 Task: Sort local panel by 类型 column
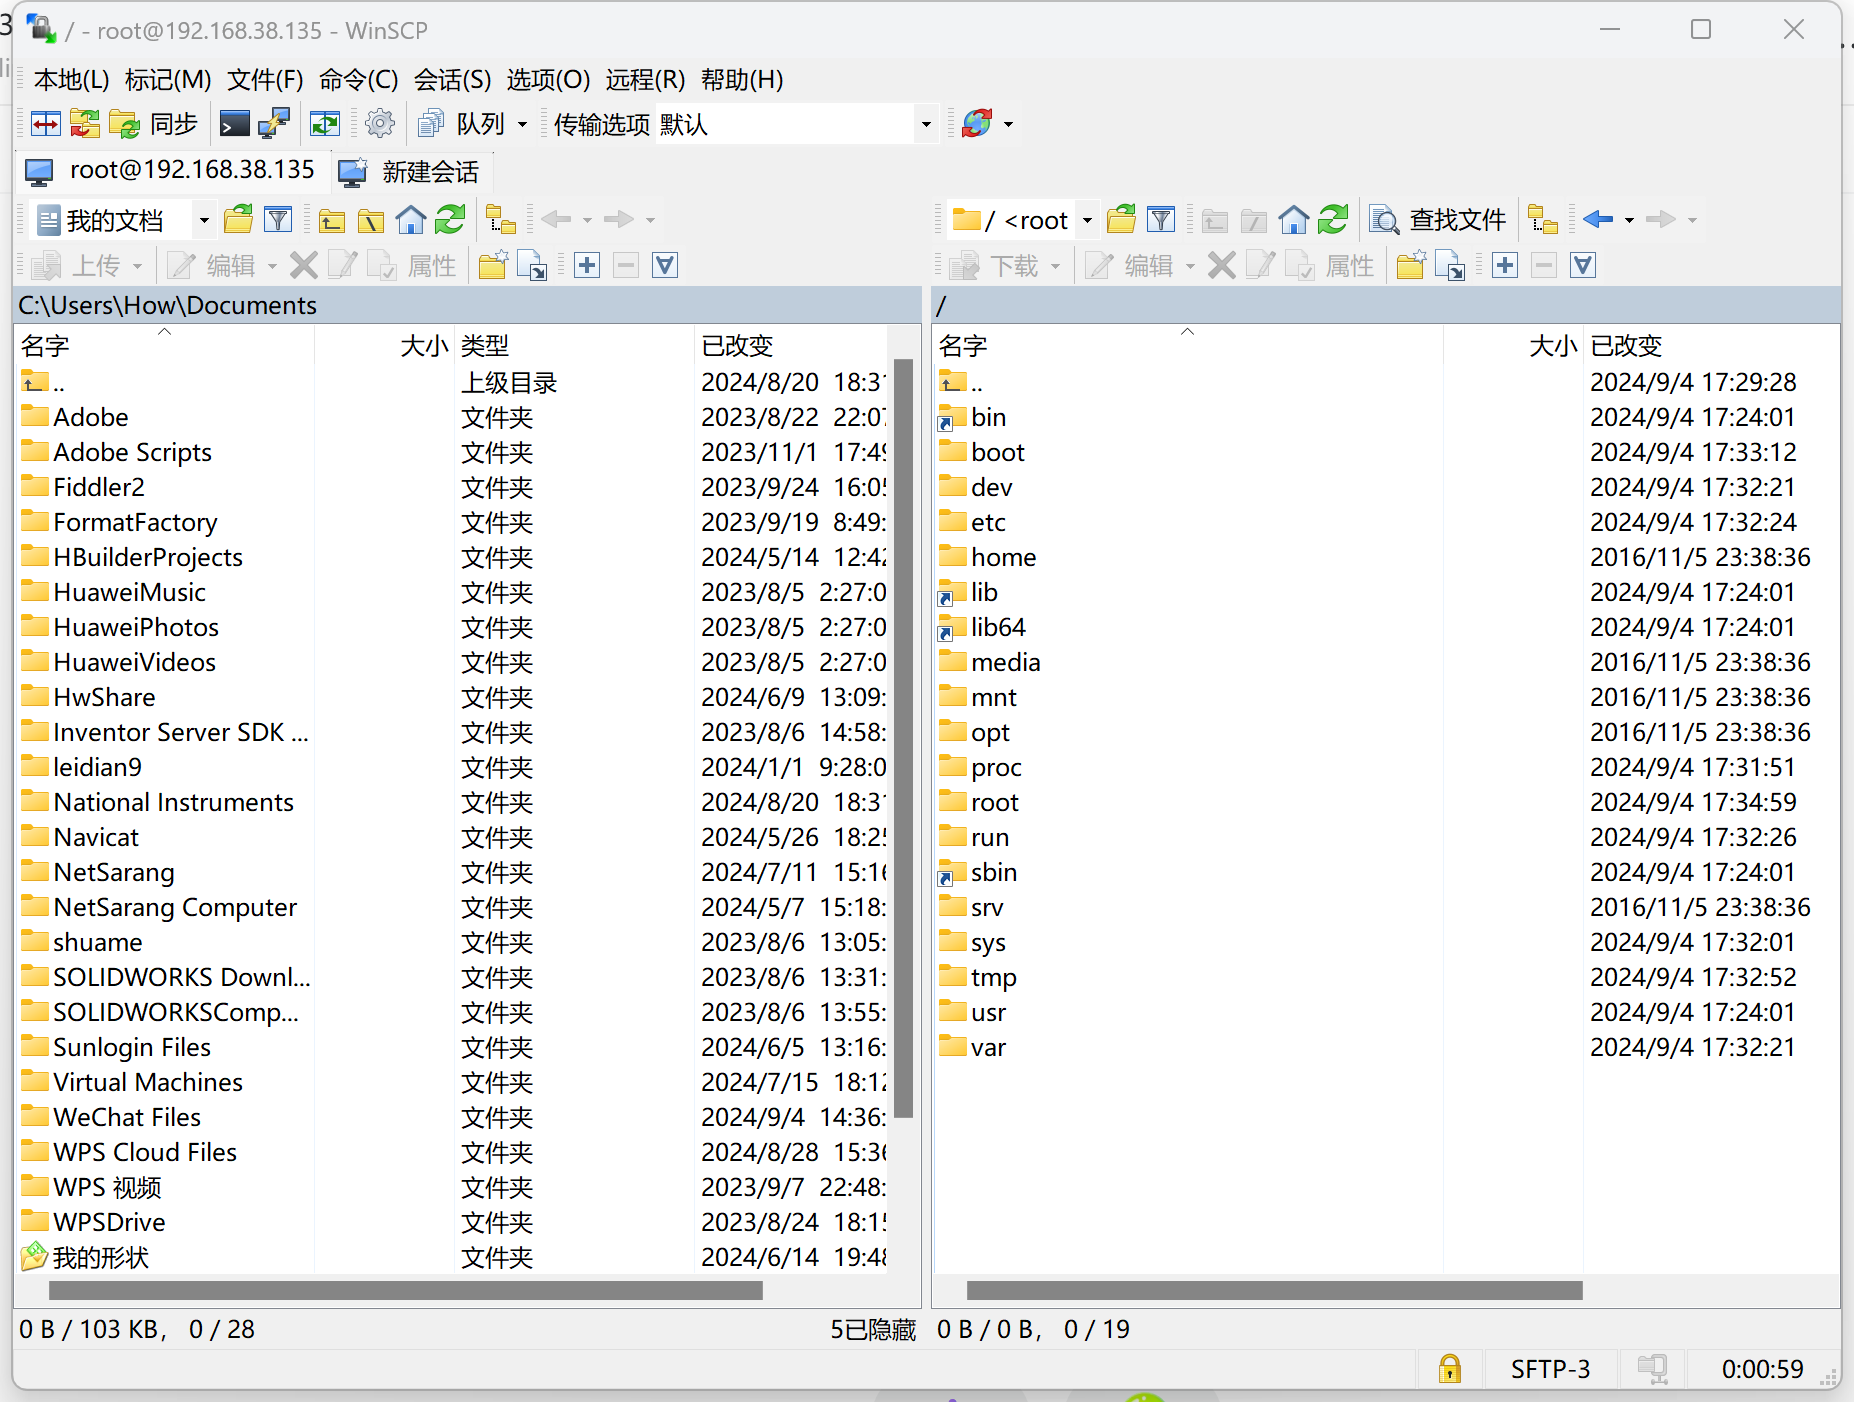pyautogui.click(x=574, y=345)
